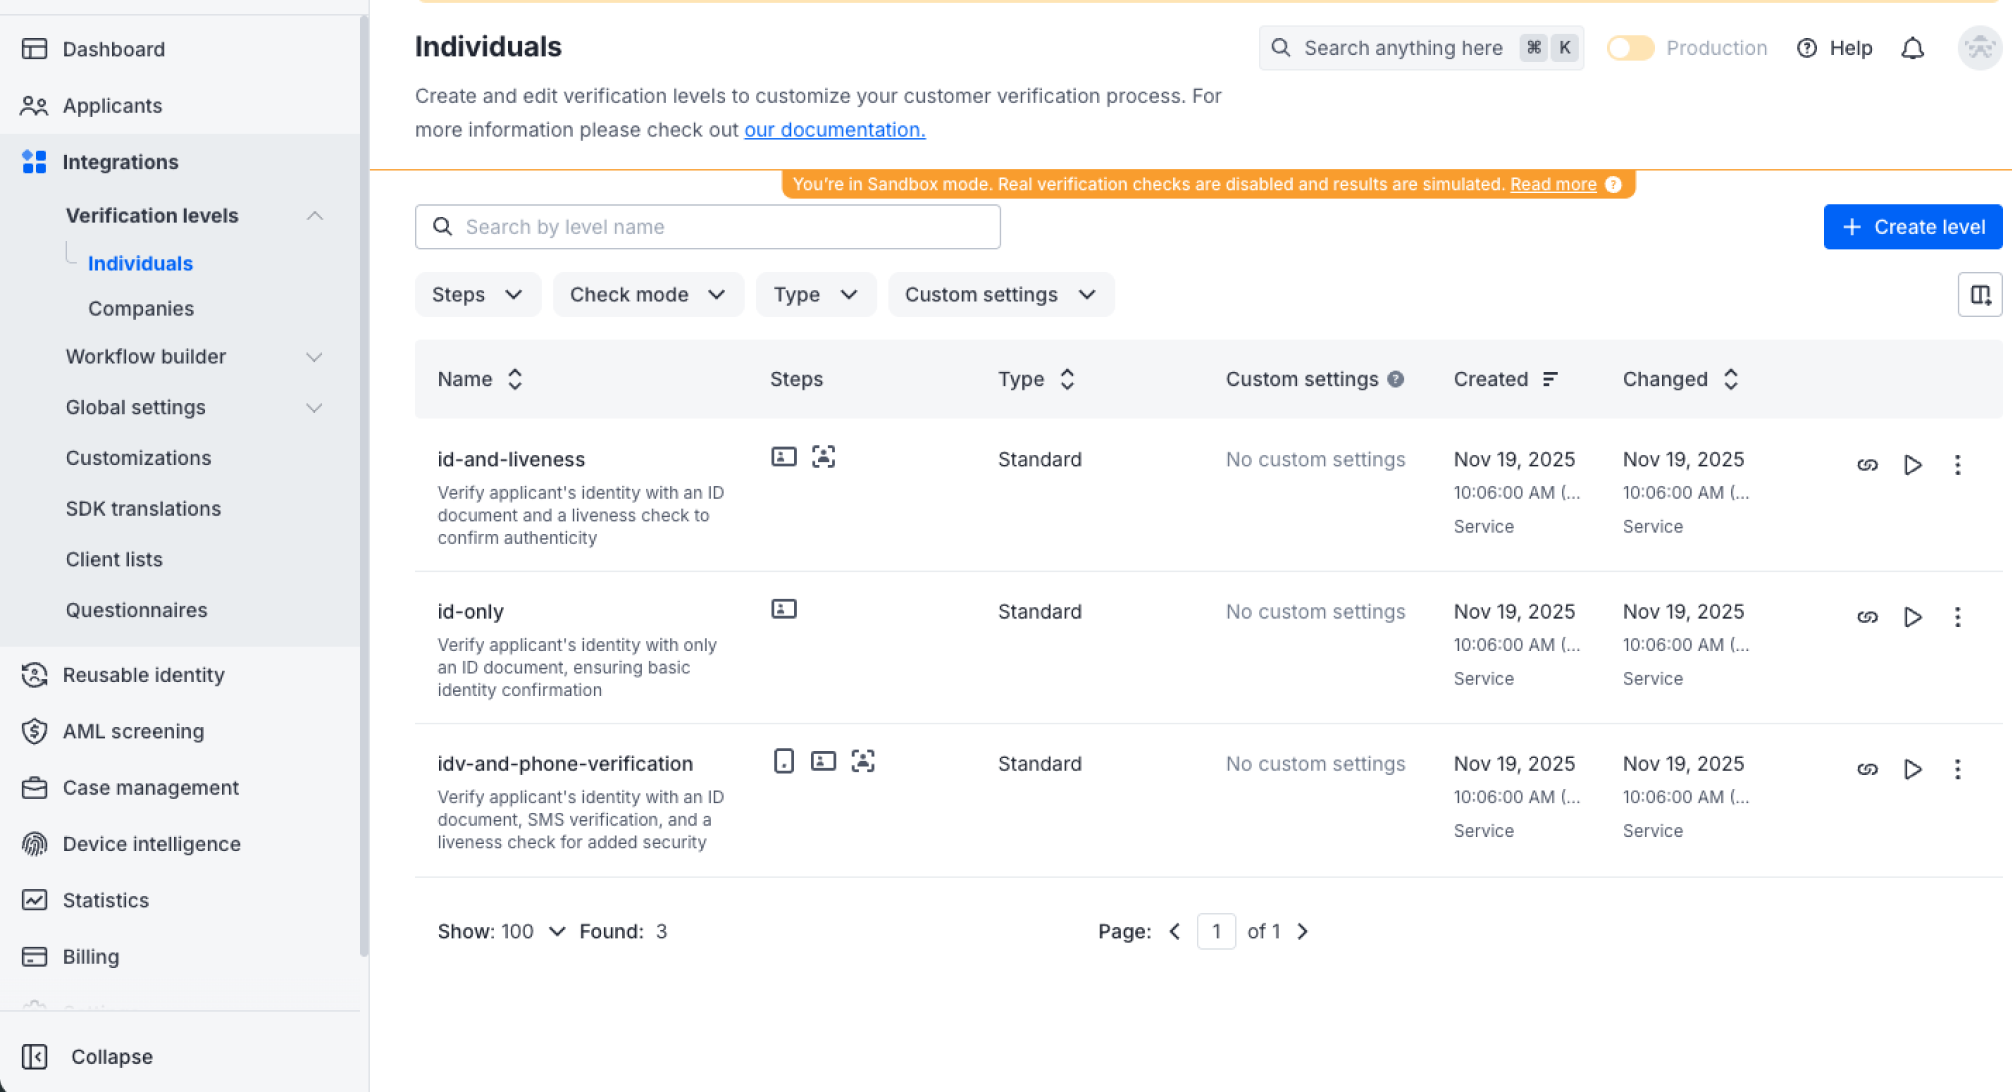Open the Questionnaires menu item
Image resolution: width=2012 pixels, height=1092 pixels.
point(137,610)
